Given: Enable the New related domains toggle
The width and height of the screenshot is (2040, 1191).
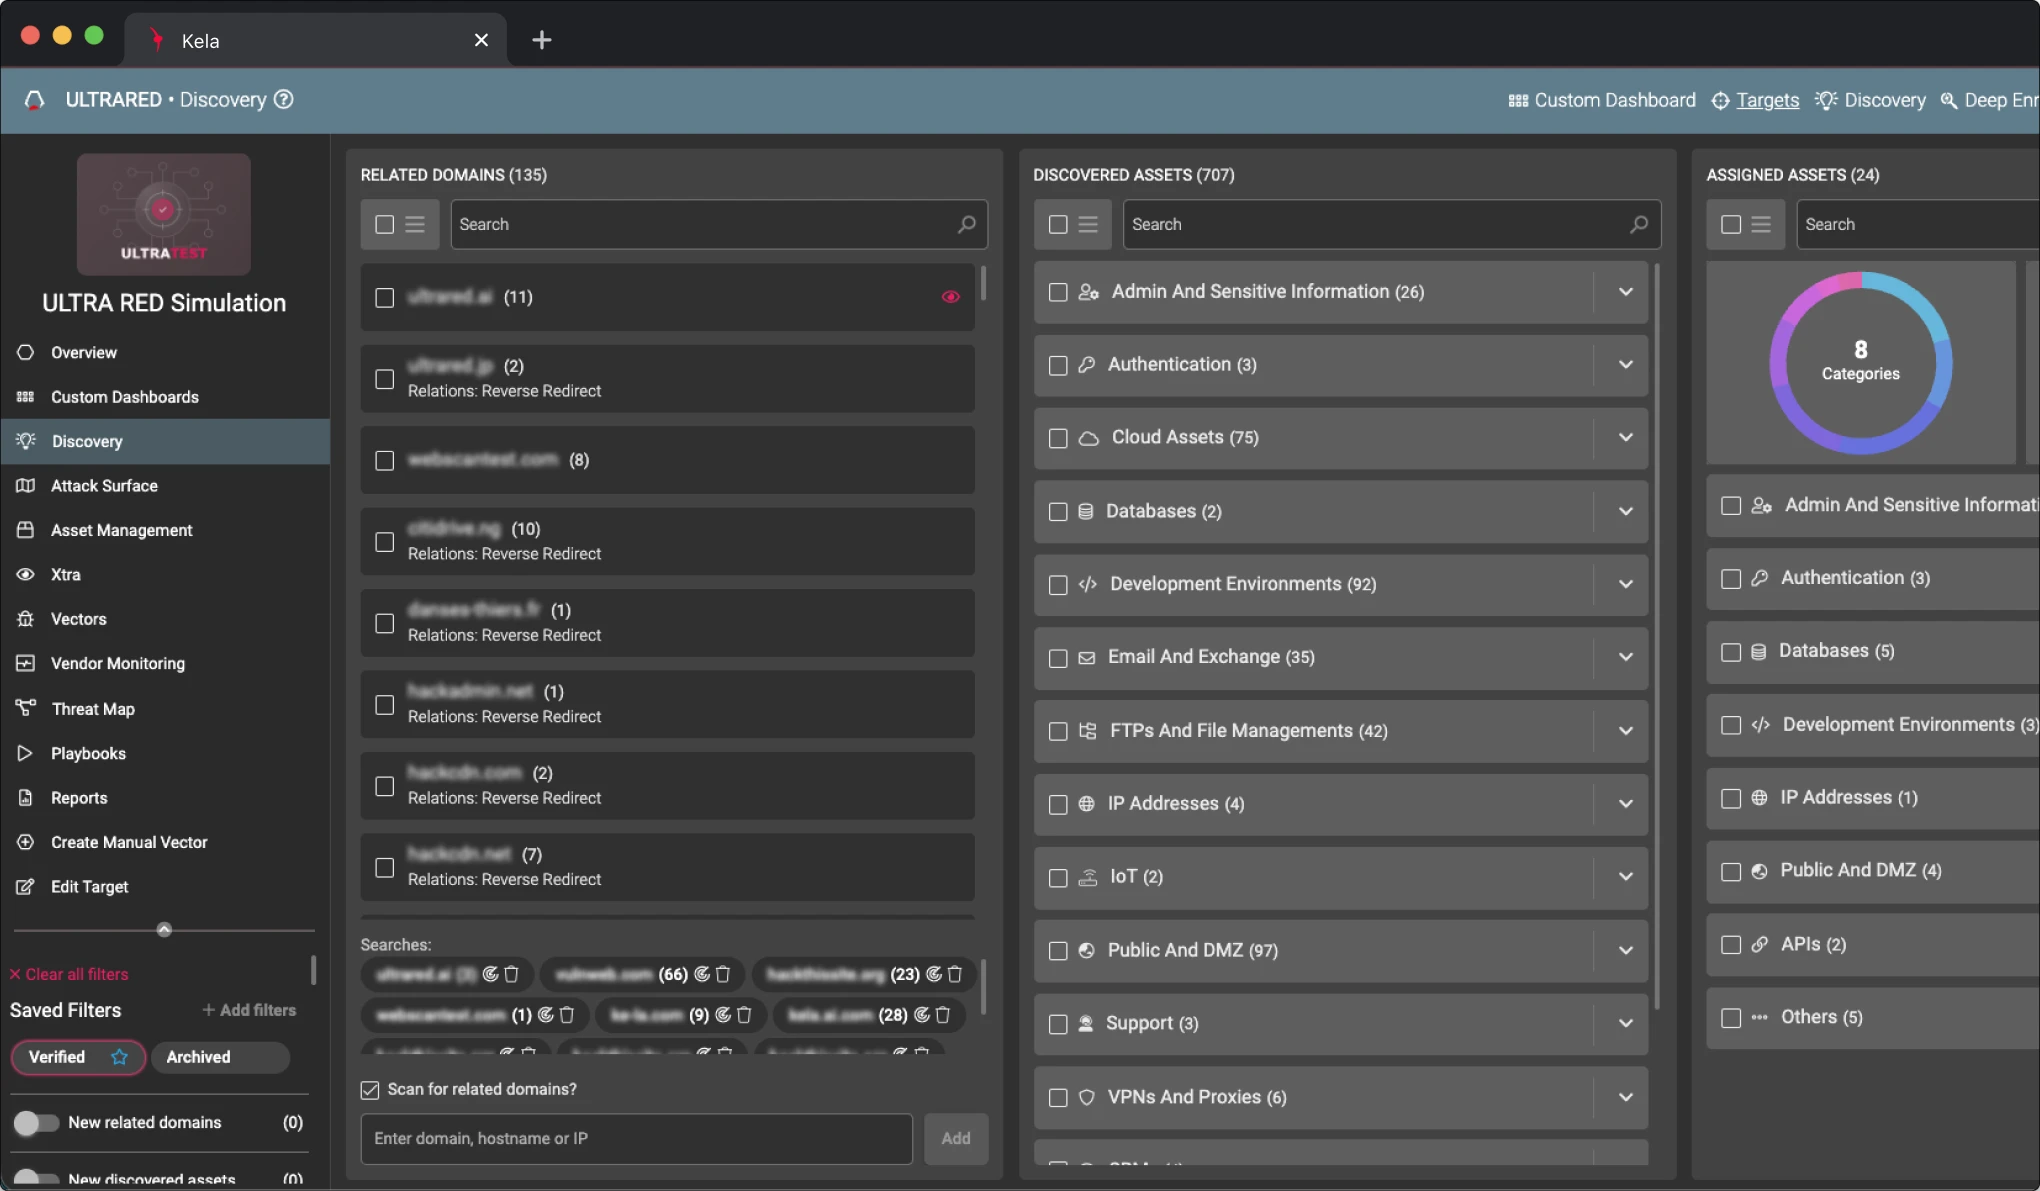Looking at the screenshot, I should pos(35,1123).
